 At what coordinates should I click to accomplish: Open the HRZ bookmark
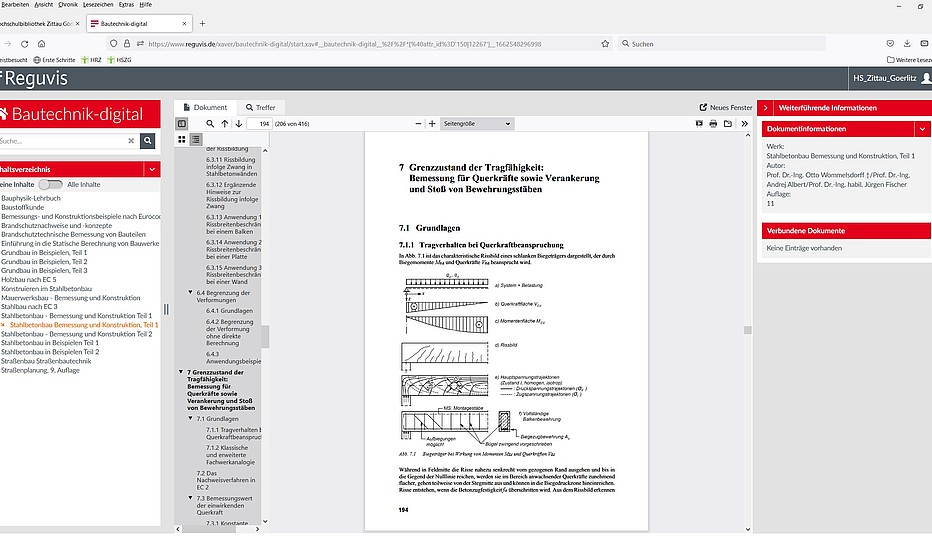click(x=92, y=60)
